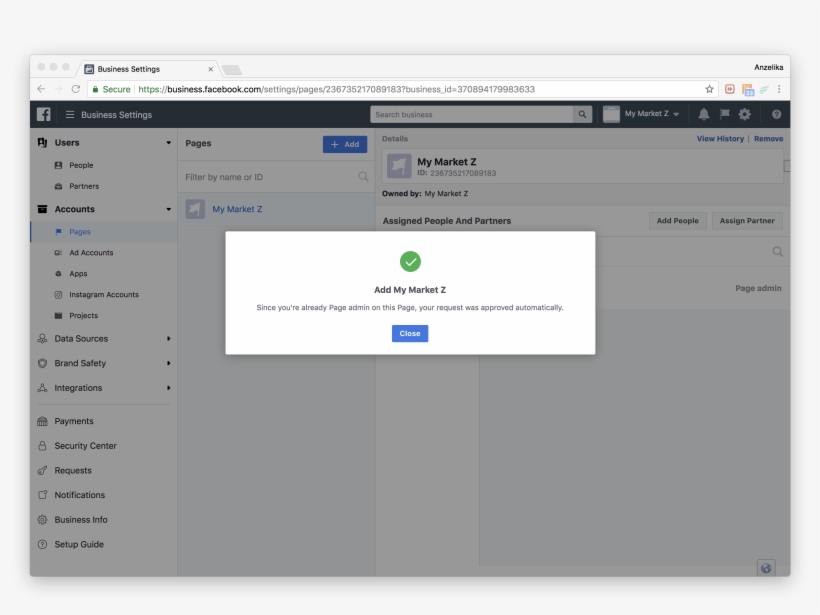Open Payments in the sidebar
The height and width of the screenshot is (615, 820).
[74, 421]
